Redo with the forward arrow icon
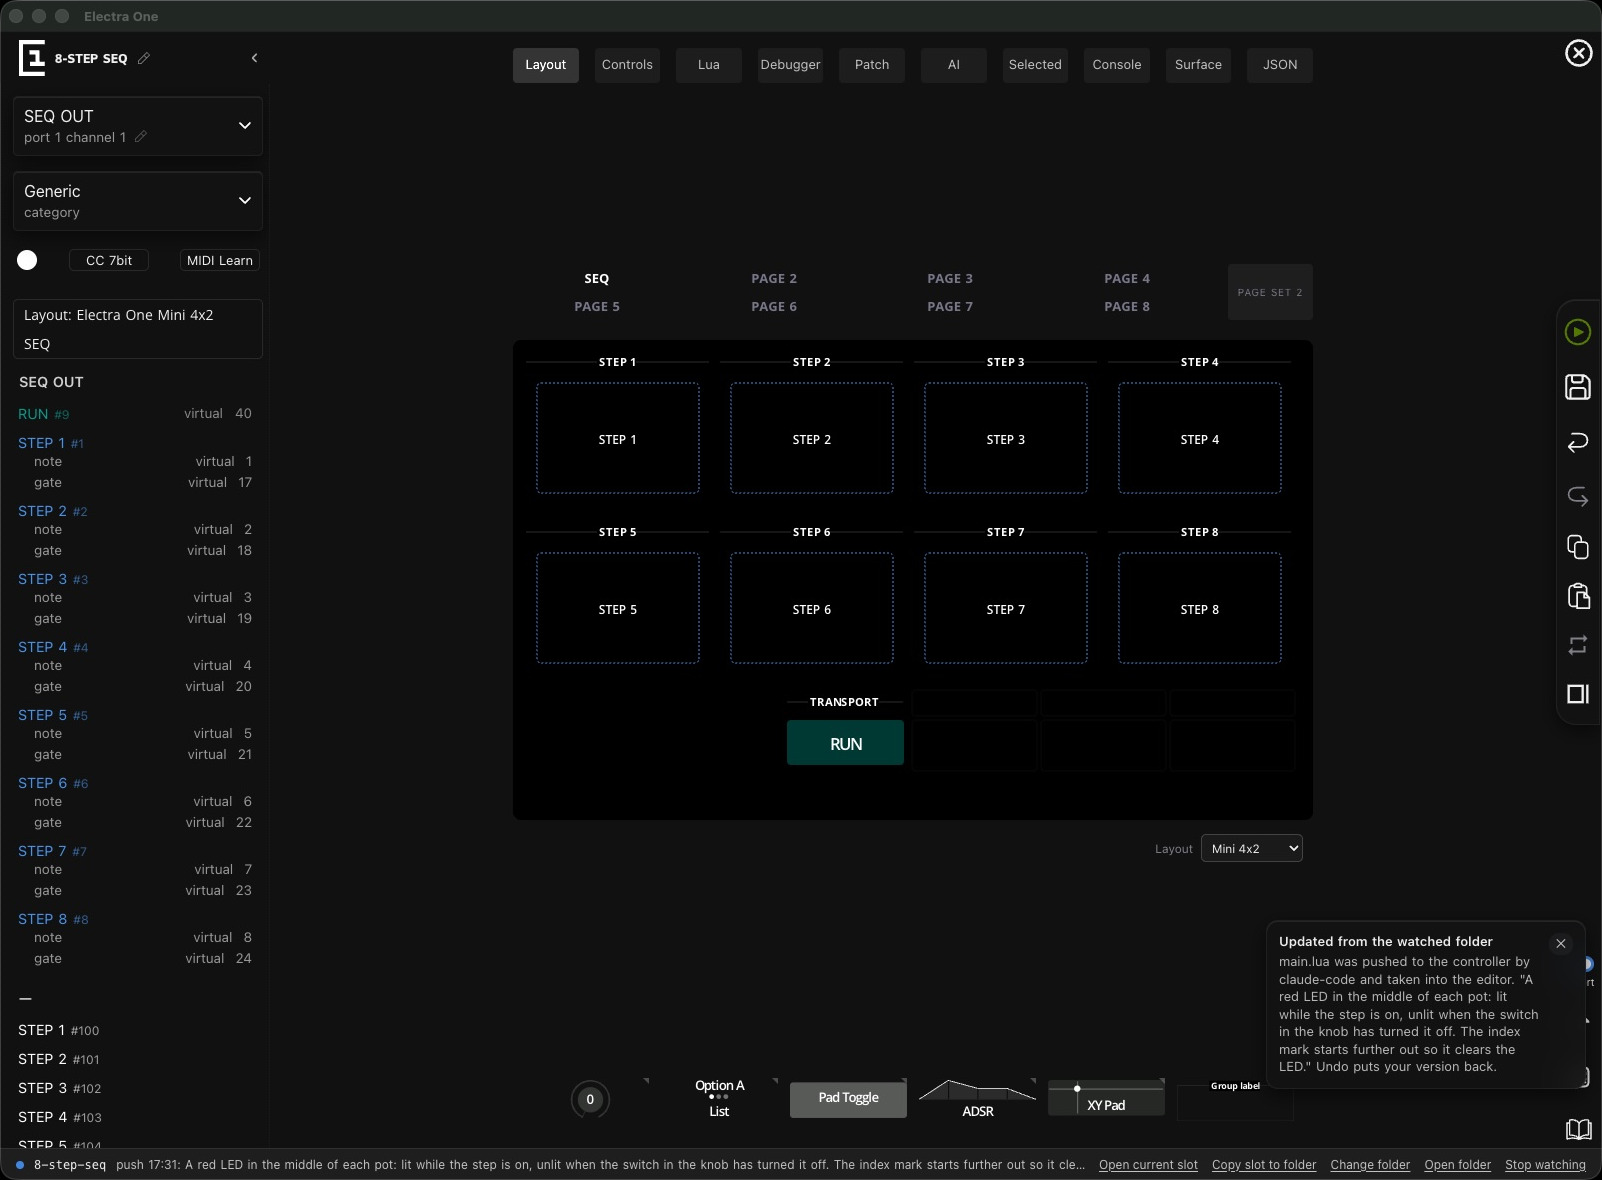The height and width of the screenshot is (1180, 1602). (x=1577, y=496)
